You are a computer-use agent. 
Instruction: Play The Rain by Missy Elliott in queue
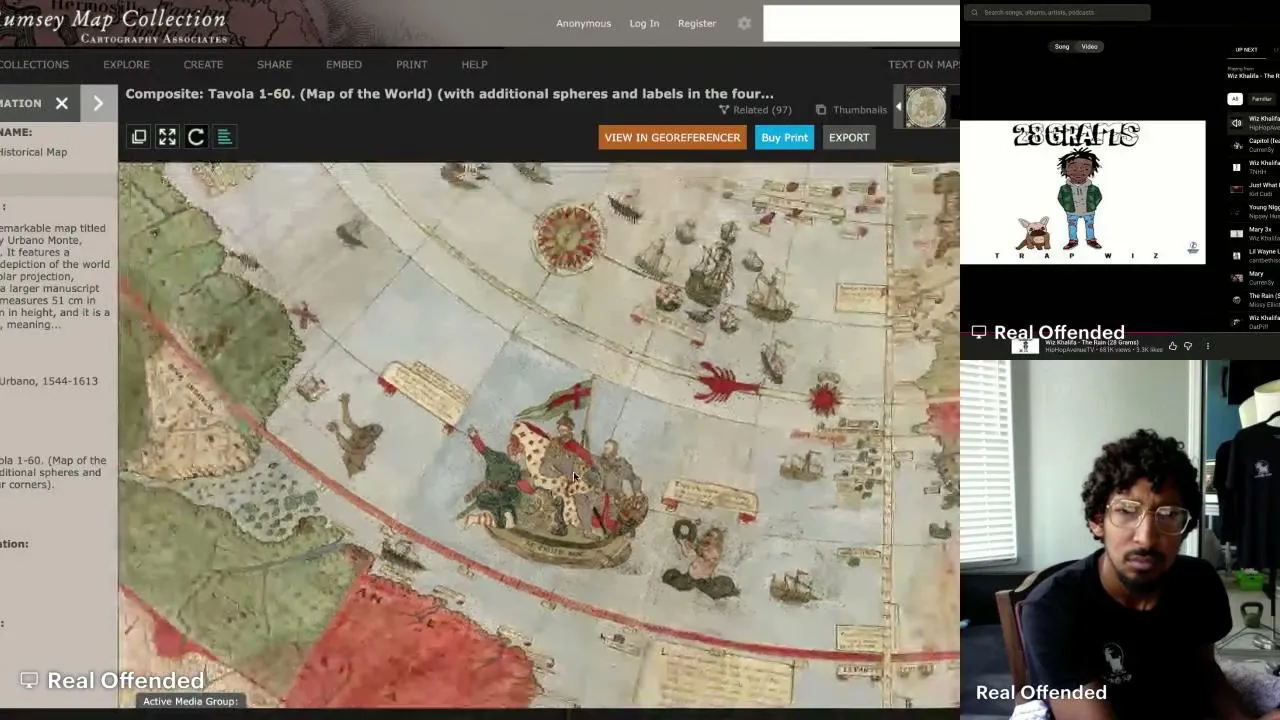[x=1254, y=300]
